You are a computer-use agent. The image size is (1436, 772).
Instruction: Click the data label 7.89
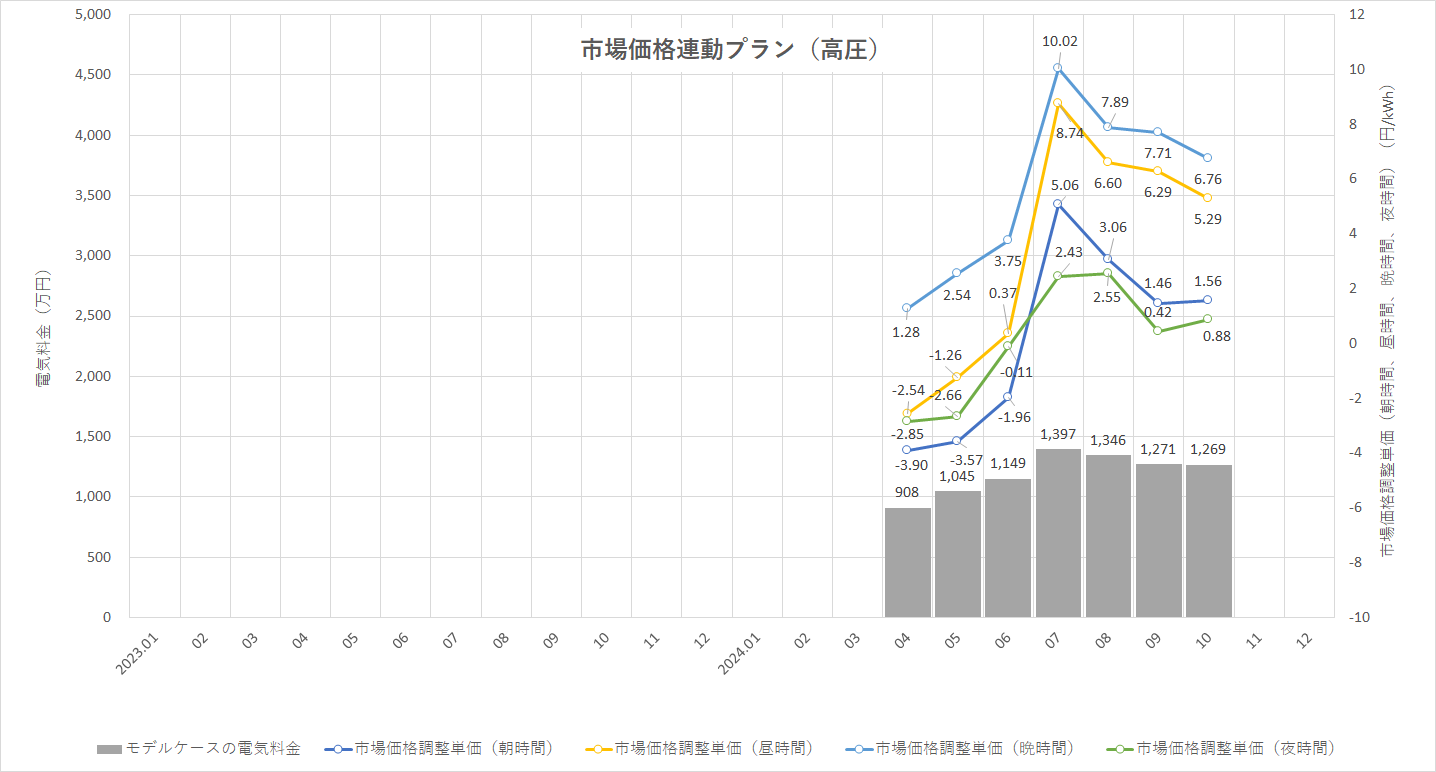click(1115, 102)
